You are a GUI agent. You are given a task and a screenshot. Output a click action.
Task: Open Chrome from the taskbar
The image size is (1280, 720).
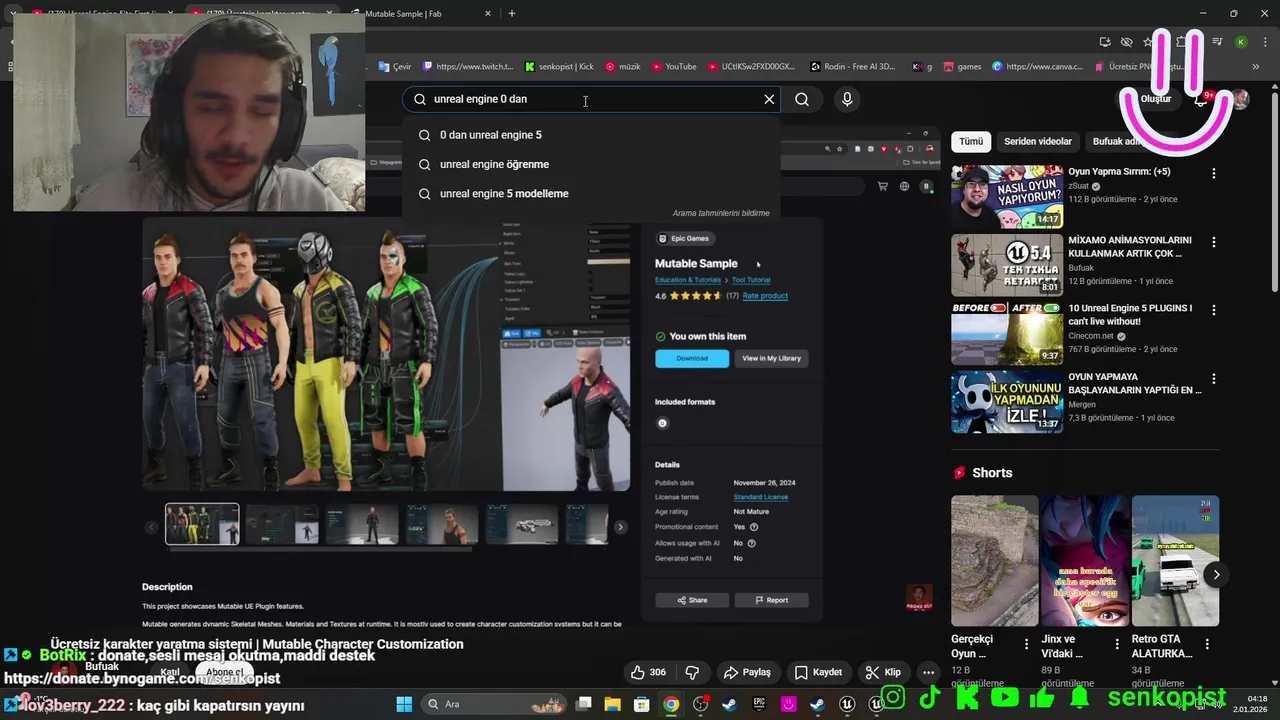671,704
